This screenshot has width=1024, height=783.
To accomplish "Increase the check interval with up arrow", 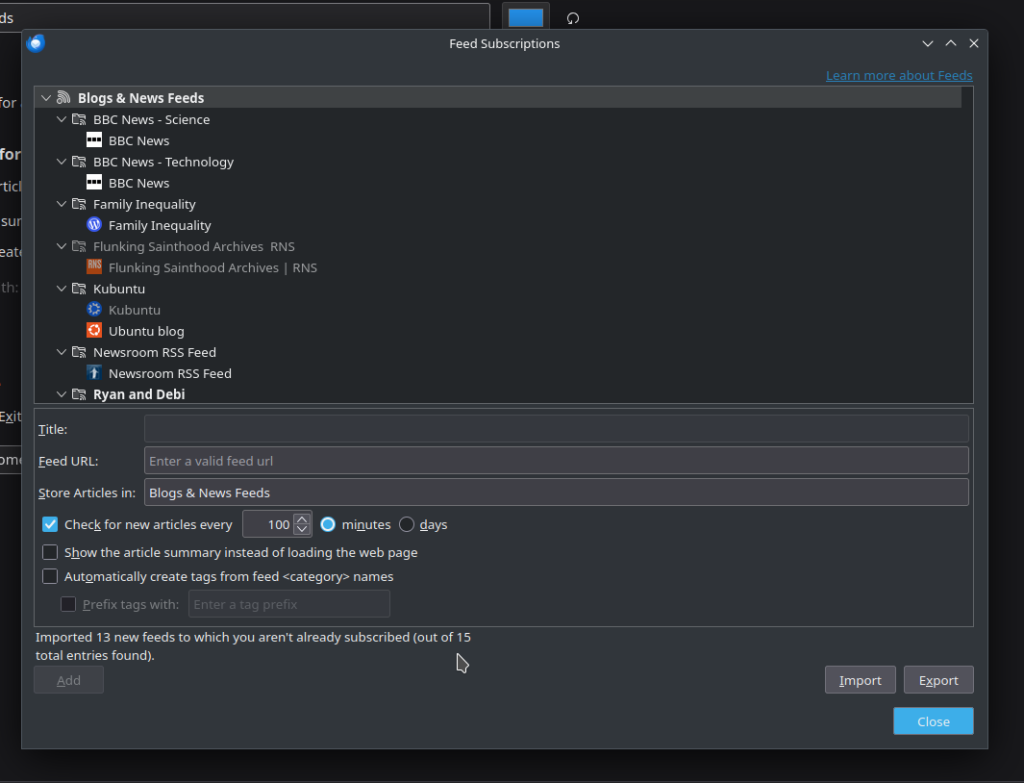I will tap(302, 518).
